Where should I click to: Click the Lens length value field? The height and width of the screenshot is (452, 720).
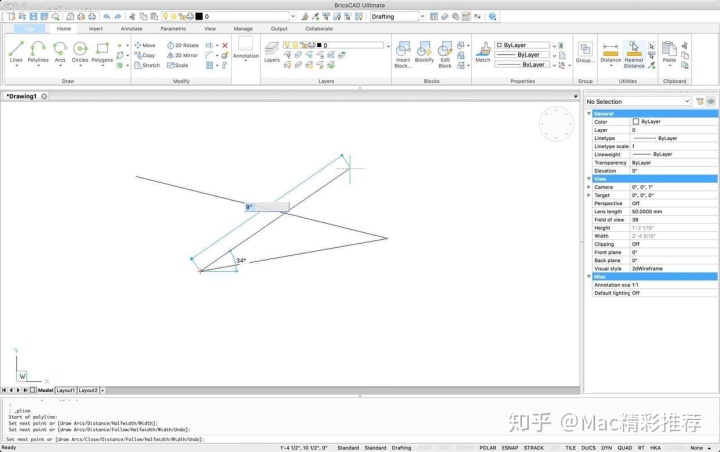coord(673,212)
